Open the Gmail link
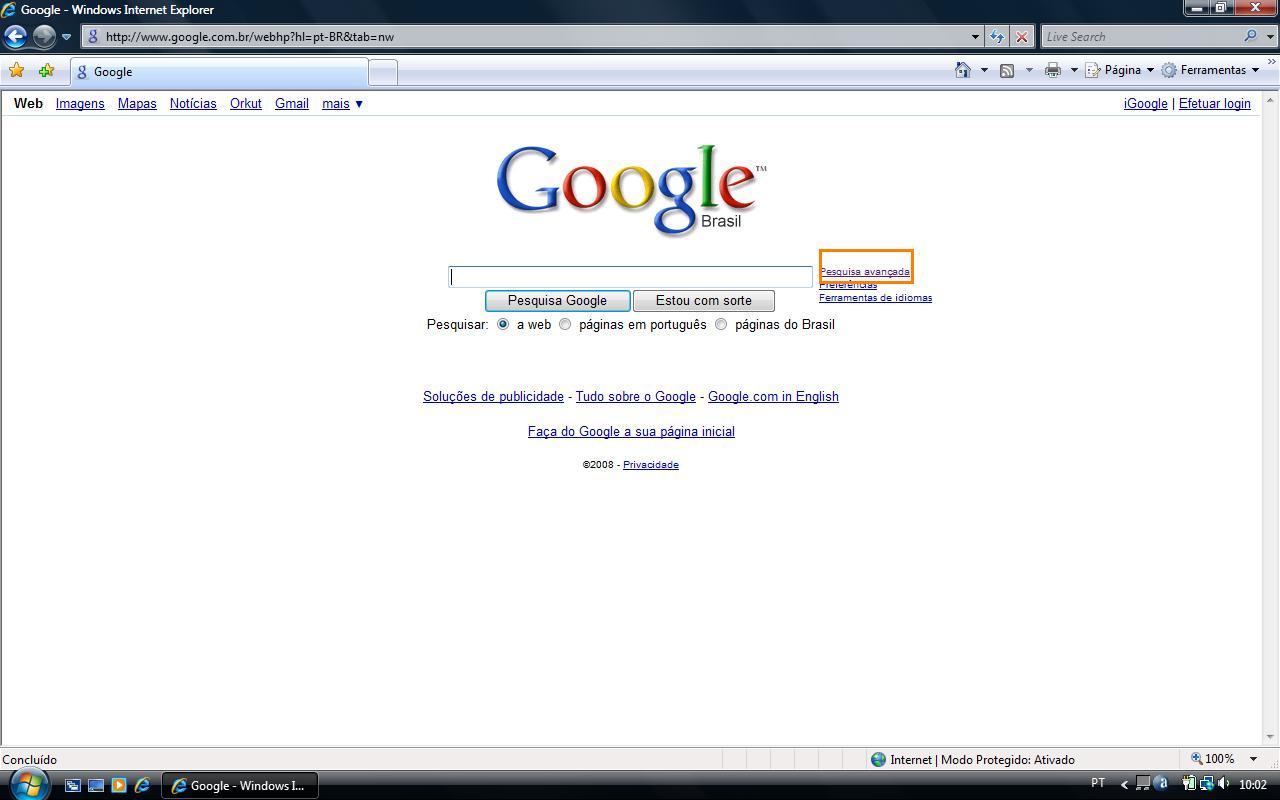This screenshot has height=800, width=1280. point(292,103)
